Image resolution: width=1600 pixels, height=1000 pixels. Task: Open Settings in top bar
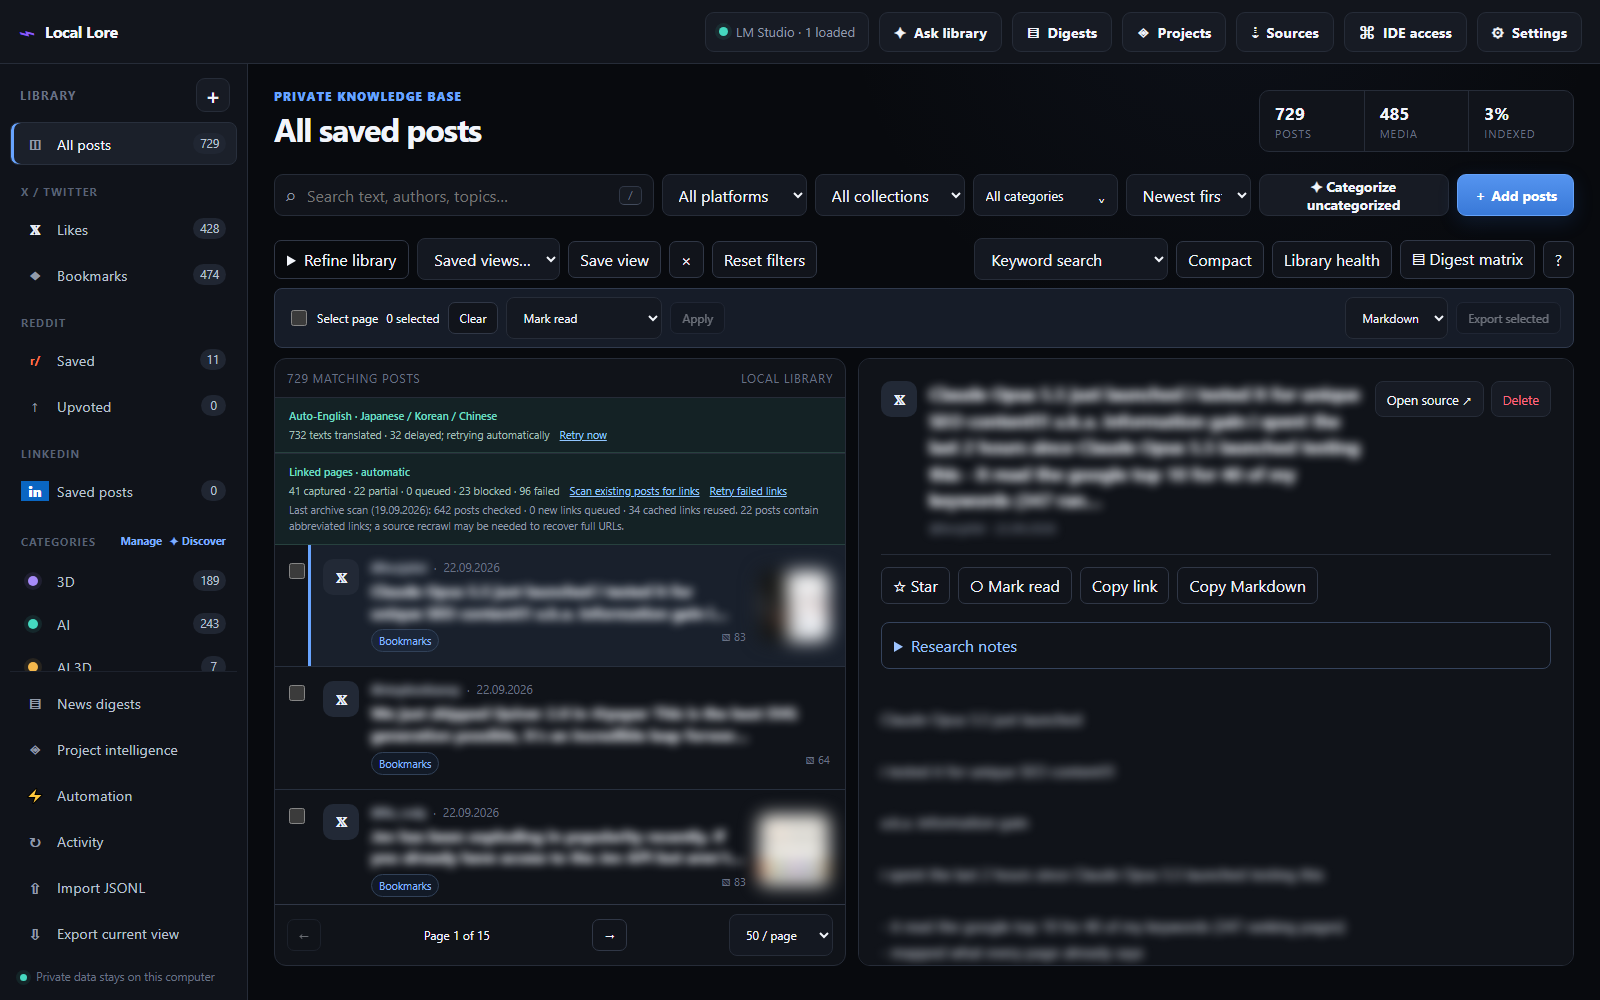pos(1529,32)
